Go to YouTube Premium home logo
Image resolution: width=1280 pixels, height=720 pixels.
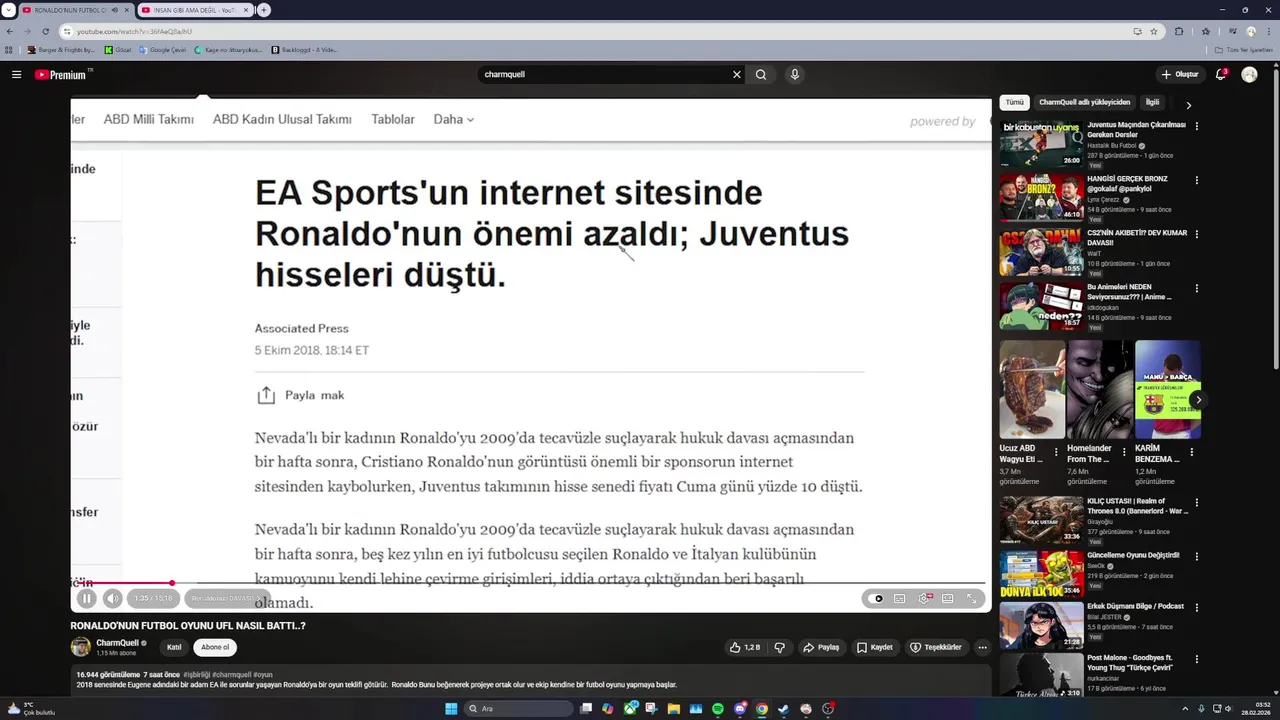pyautogui.click(x=60, y=74)
